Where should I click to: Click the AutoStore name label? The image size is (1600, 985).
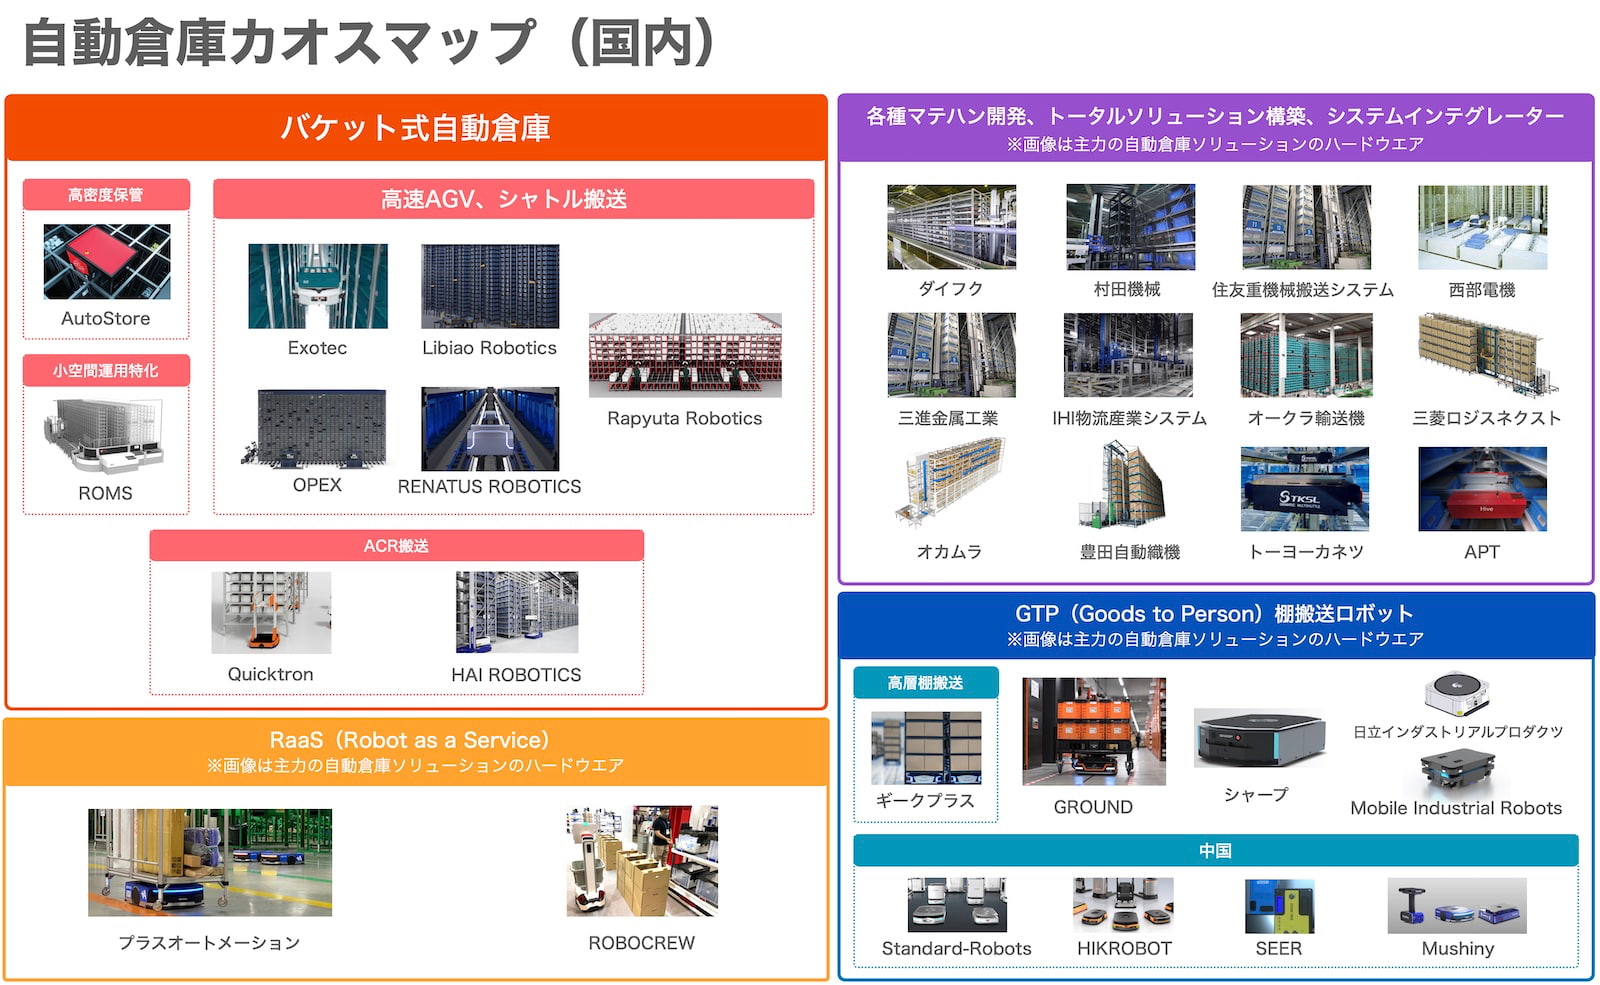(x=106, y=318)
